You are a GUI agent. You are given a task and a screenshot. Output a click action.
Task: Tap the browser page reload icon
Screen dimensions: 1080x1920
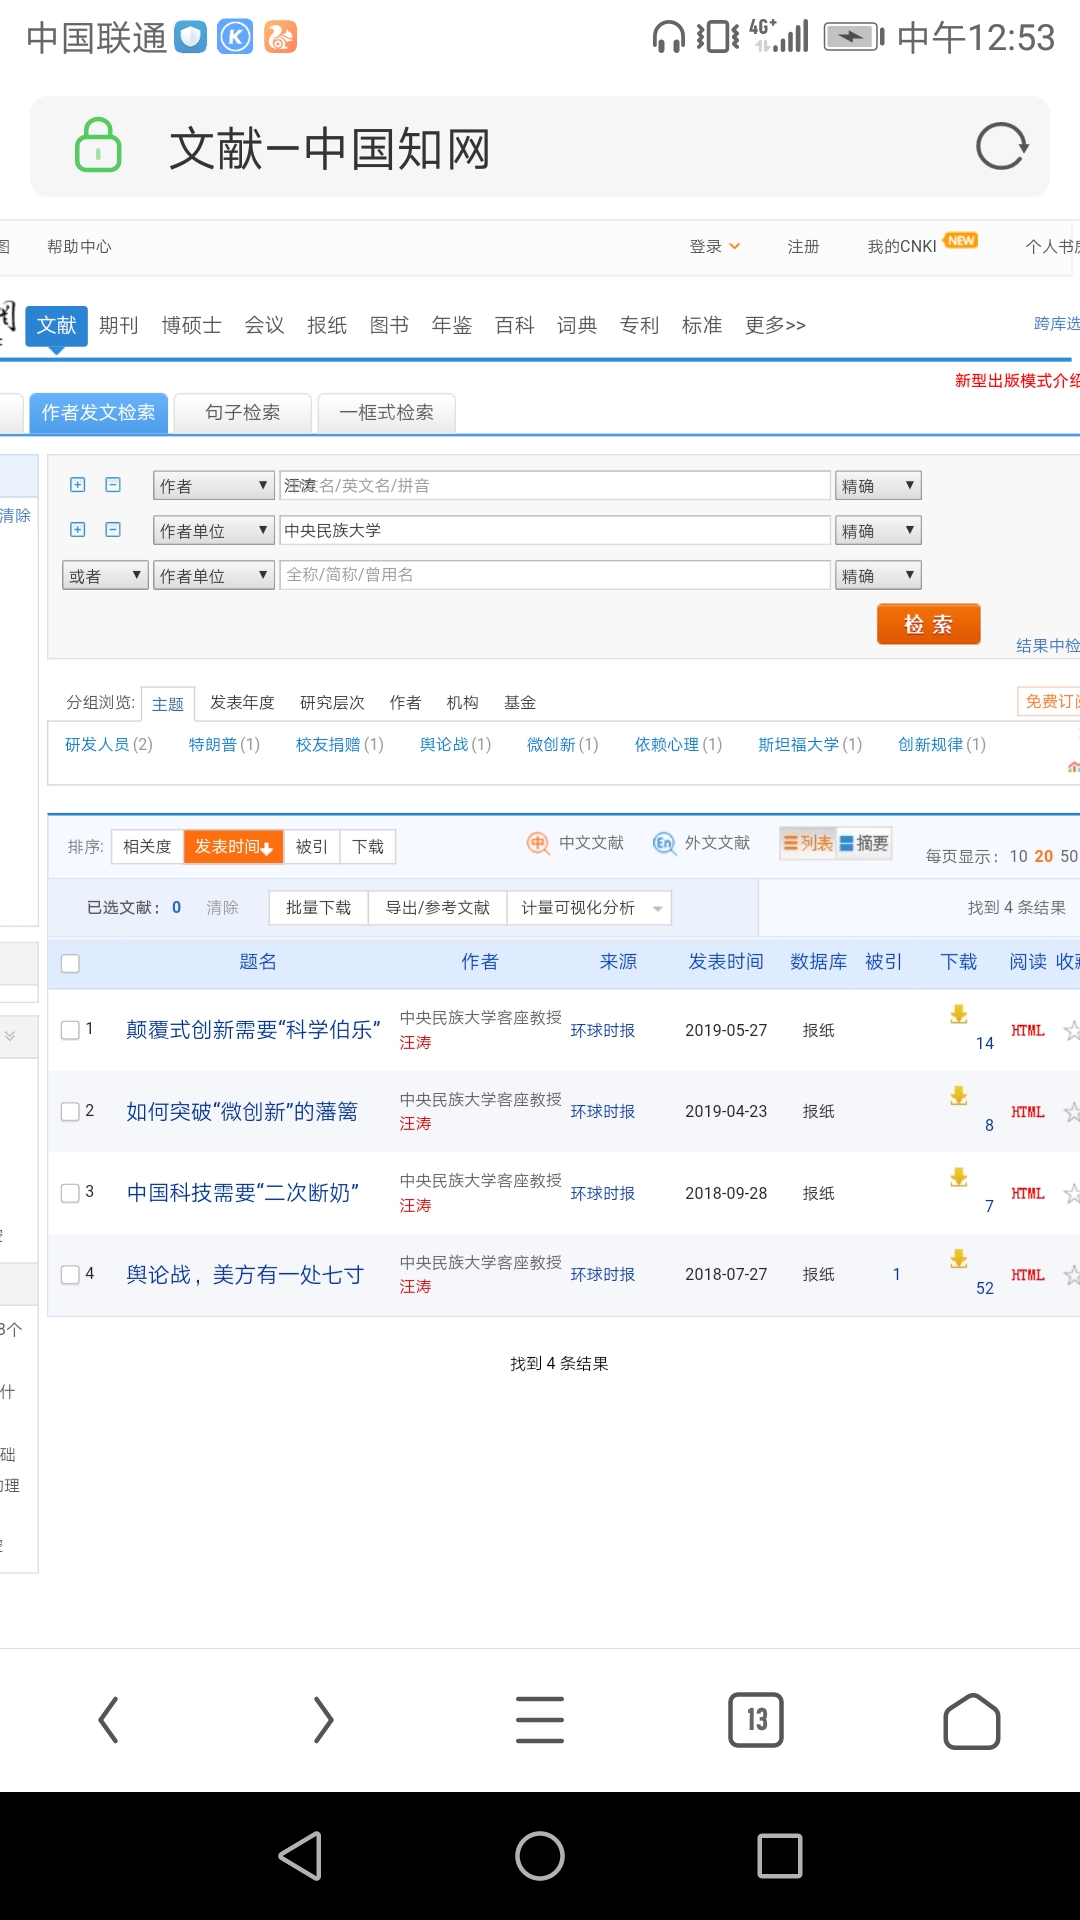tap(1001, 147)
